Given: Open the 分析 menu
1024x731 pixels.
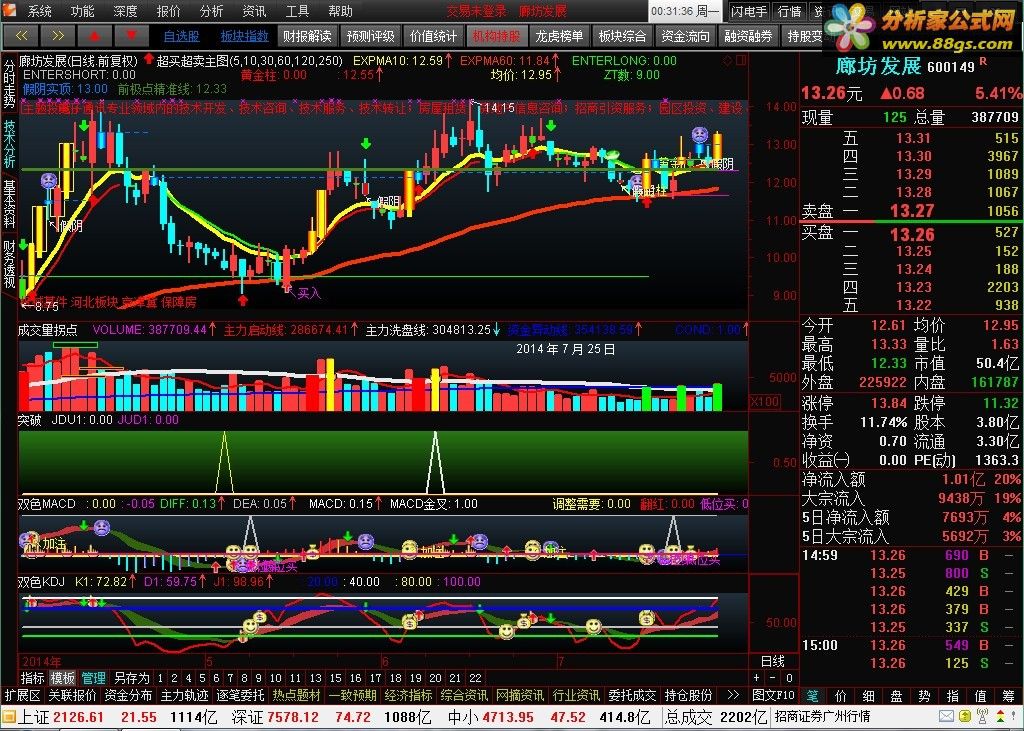Looking at the screenshot, I should pos(212,11).
